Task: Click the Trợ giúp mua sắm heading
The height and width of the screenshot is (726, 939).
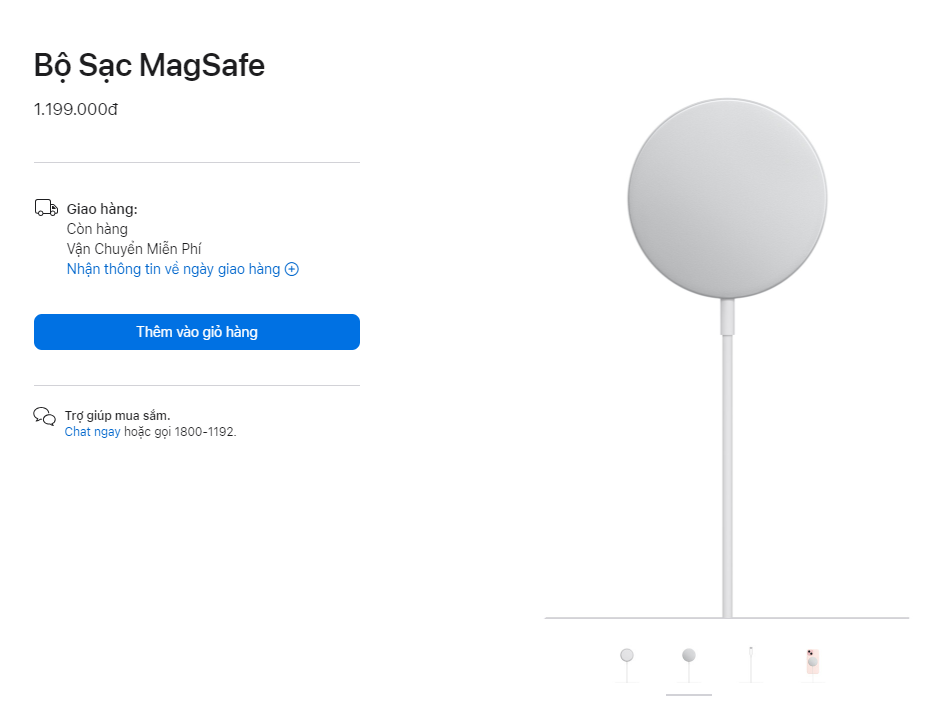Action: point(117,415)
